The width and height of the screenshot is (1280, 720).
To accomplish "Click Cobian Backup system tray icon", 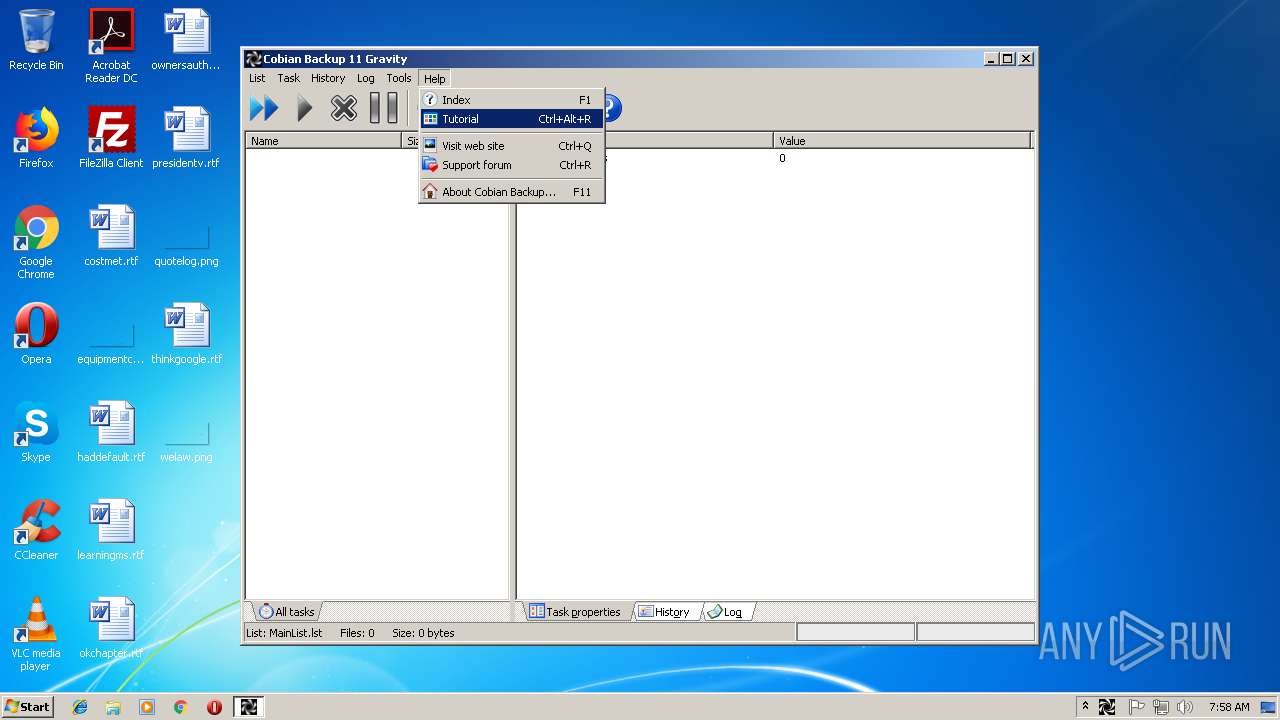I will point(1107,707).
